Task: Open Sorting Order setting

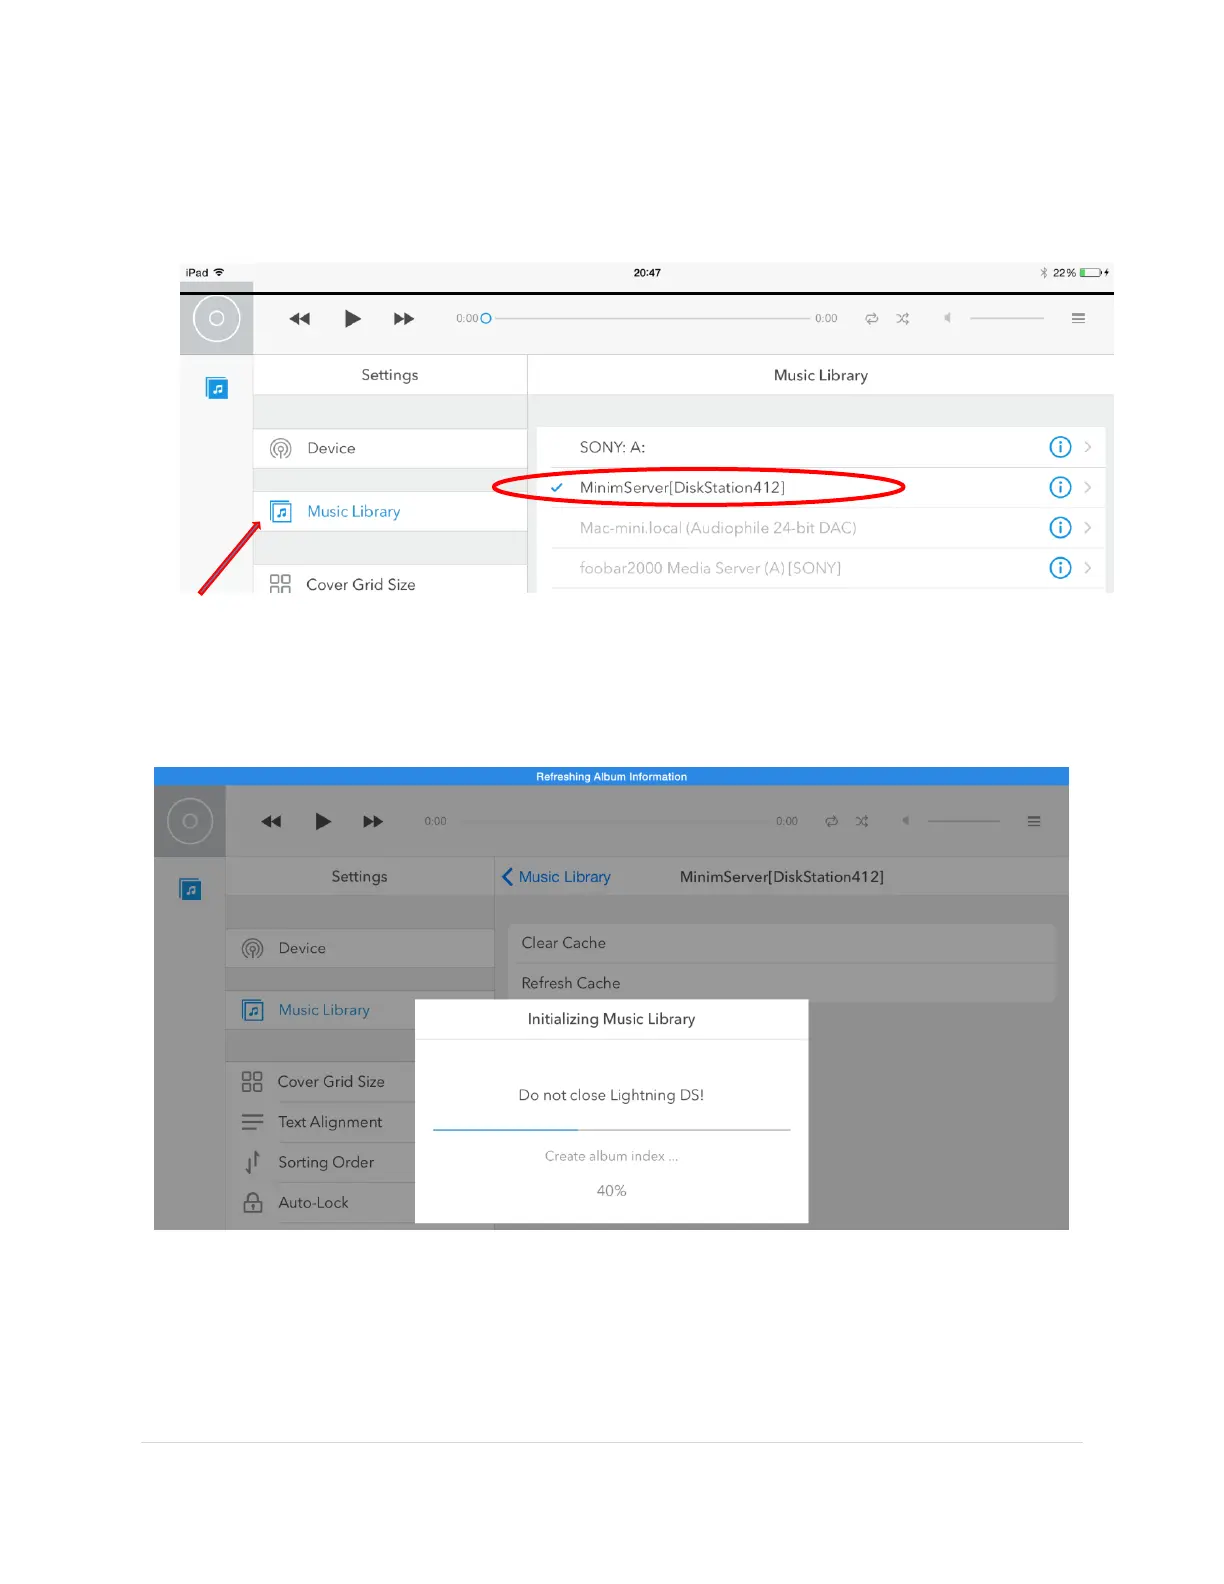Action: (x=321, y=1162)
